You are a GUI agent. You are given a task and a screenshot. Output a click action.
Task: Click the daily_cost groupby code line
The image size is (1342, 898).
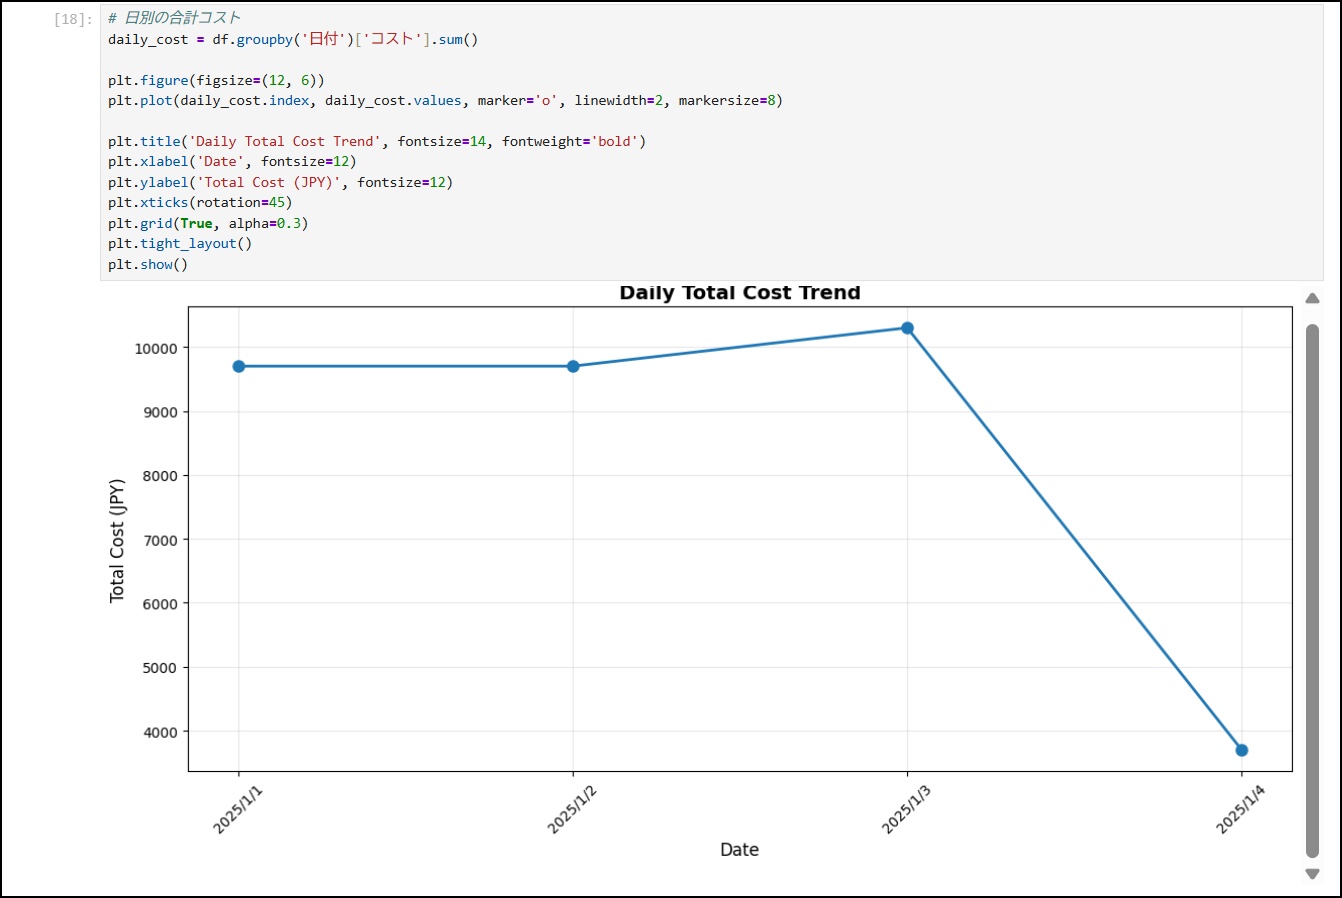tap(293, 39)
